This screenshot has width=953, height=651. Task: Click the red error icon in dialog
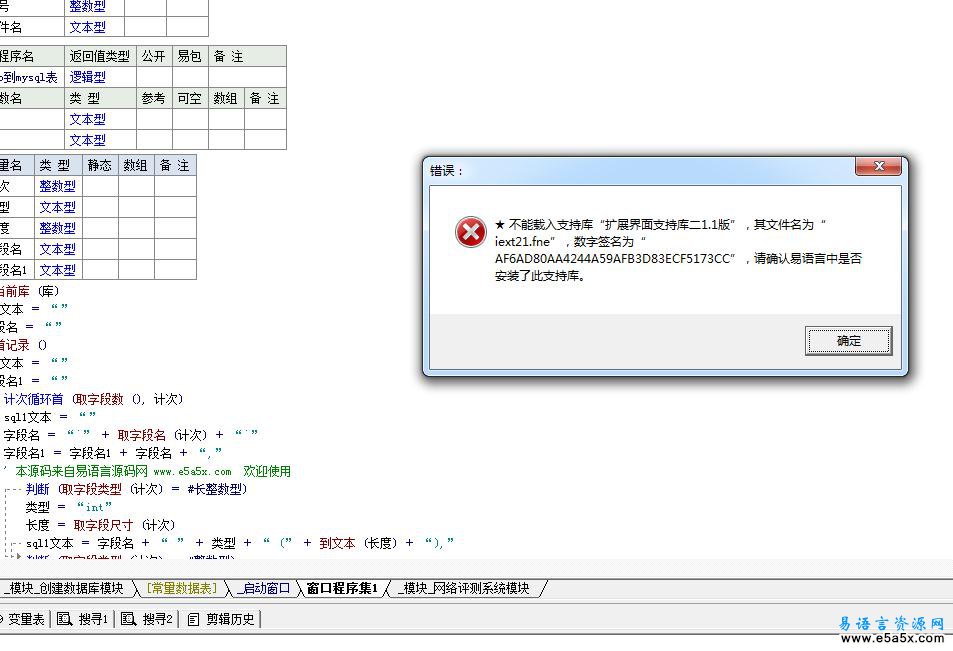(x=470, y=232)
